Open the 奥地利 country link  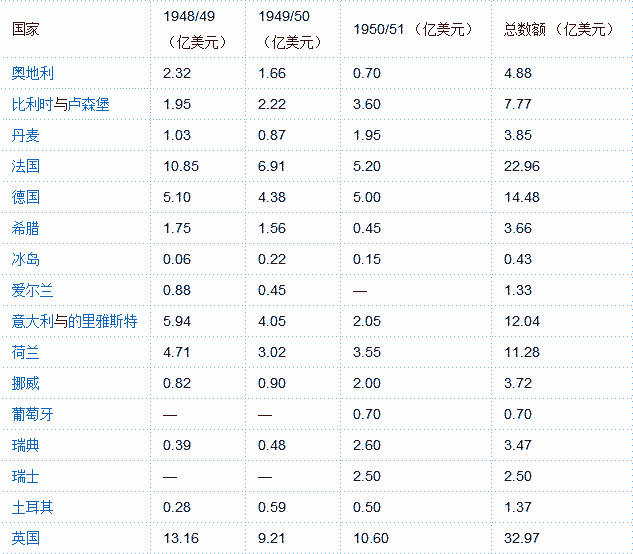33,73
